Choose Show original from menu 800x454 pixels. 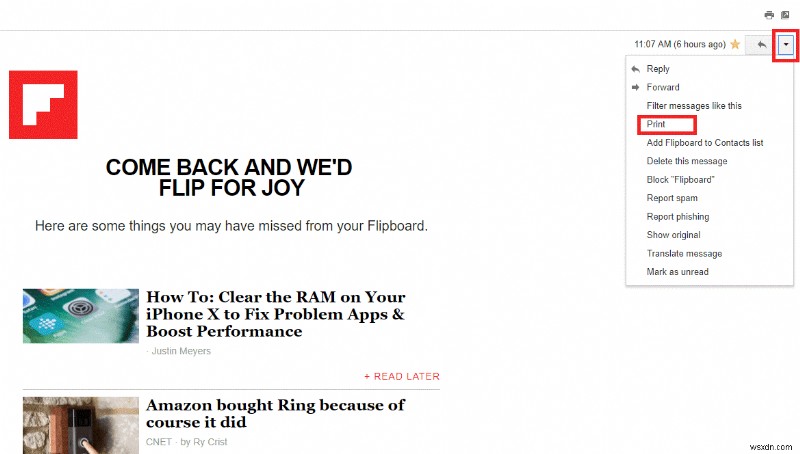(x=675, y=235)
